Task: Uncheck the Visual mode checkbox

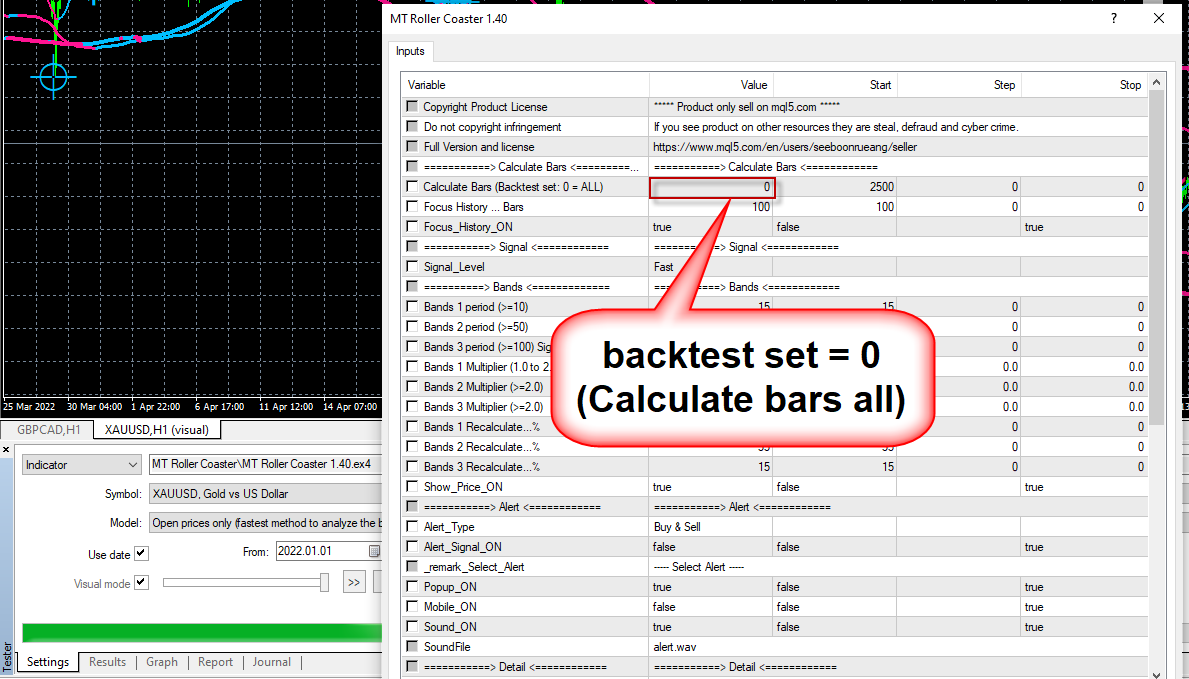Action: click(141, 583)
